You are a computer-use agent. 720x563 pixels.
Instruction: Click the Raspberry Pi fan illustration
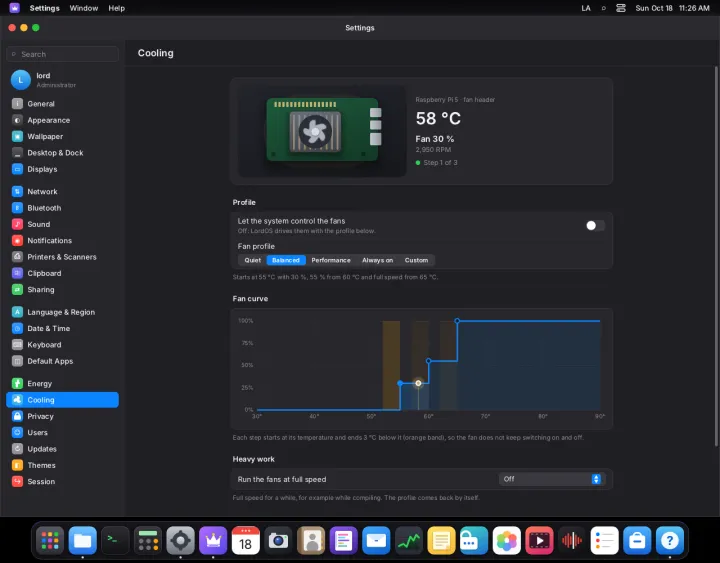(323, 131)
